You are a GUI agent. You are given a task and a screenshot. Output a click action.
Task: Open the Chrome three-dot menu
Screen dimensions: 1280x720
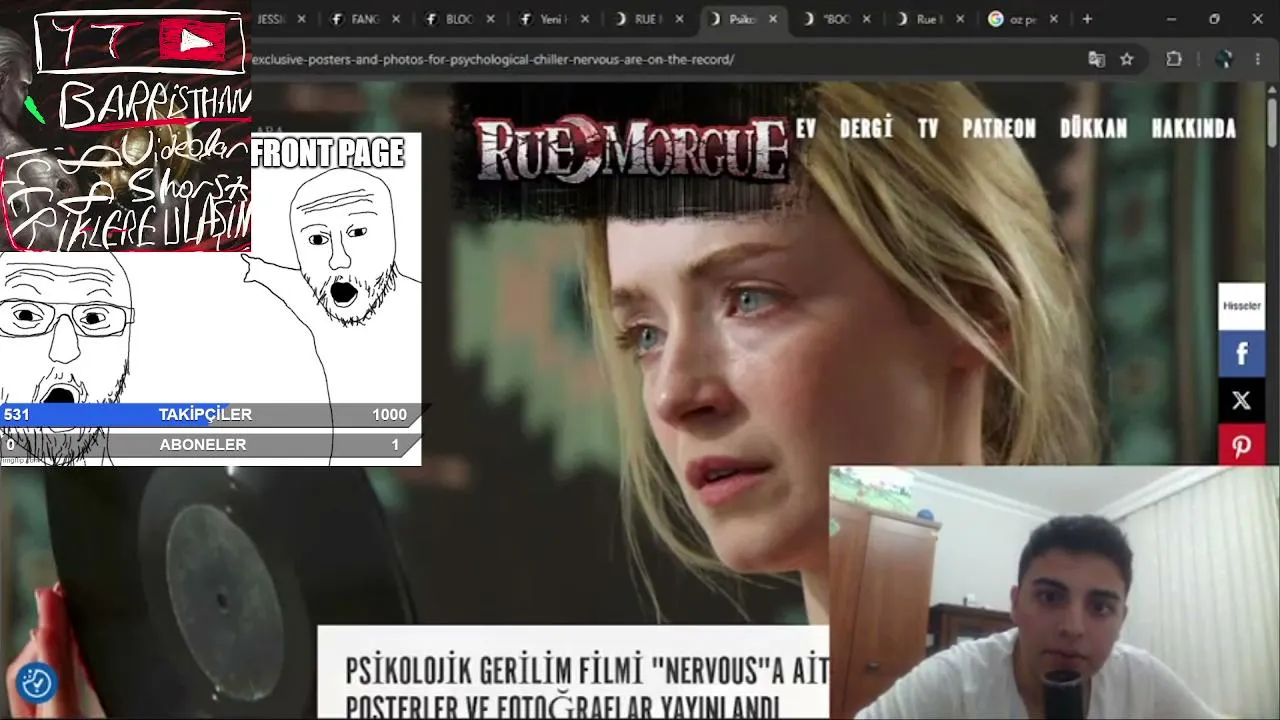pos(1257,59)
